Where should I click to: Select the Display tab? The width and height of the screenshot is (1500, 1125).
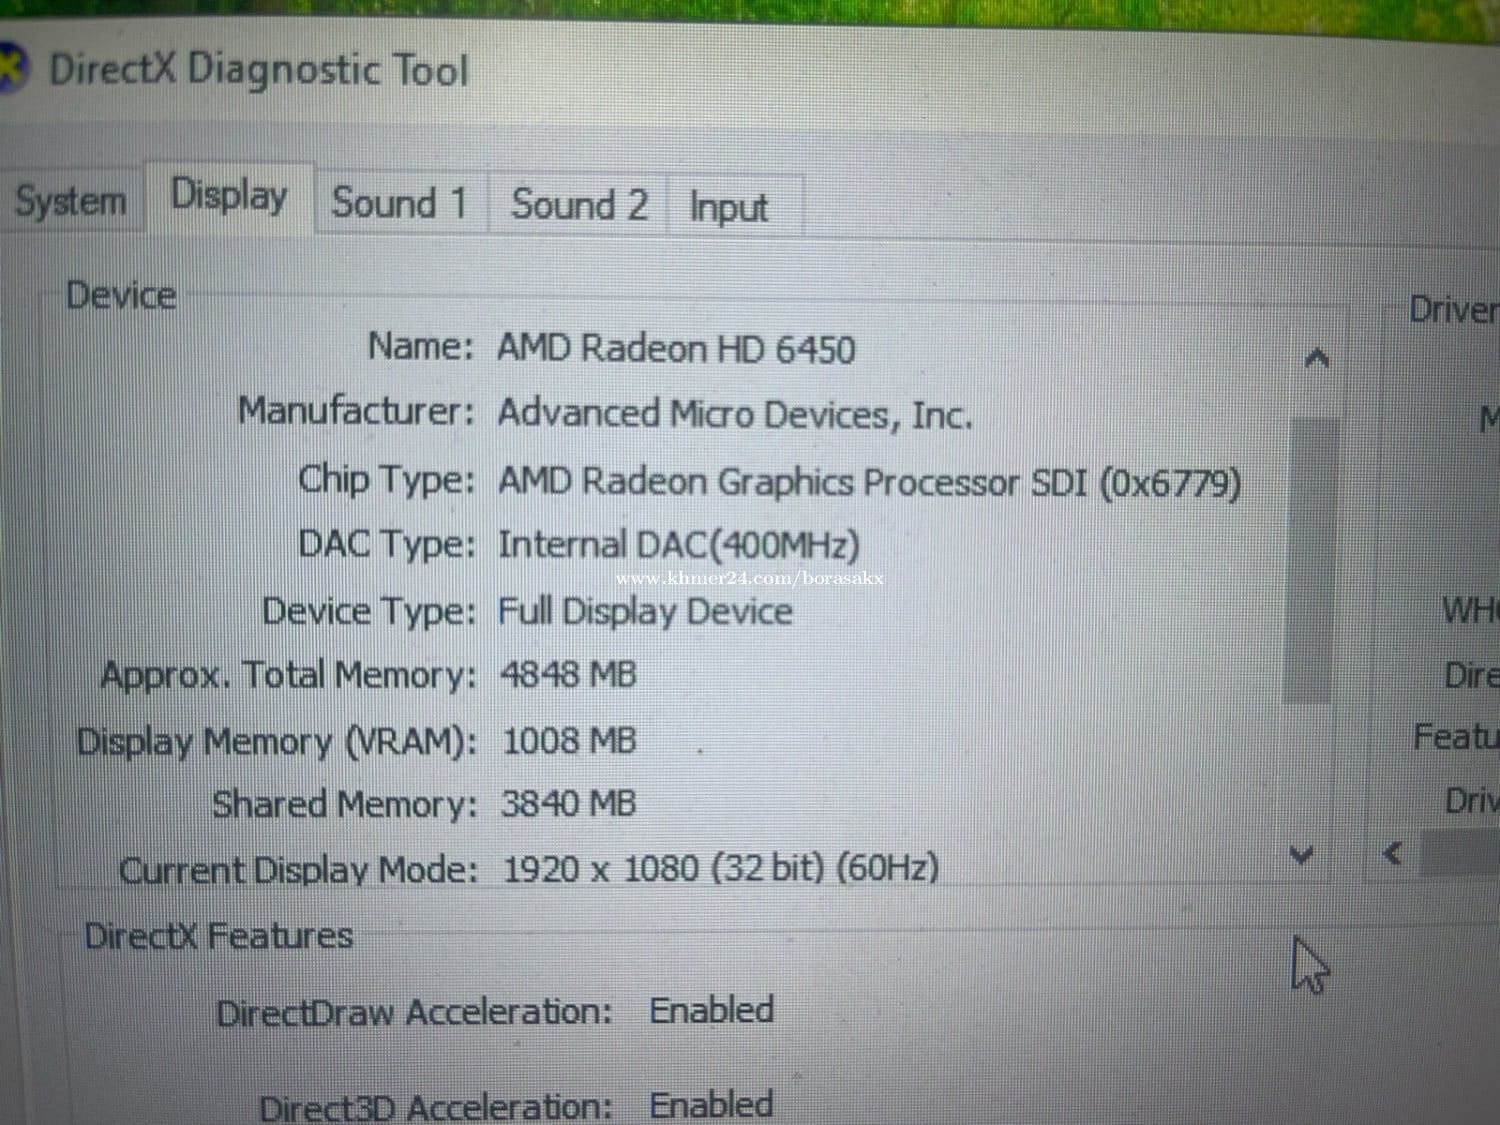point(229,196)
